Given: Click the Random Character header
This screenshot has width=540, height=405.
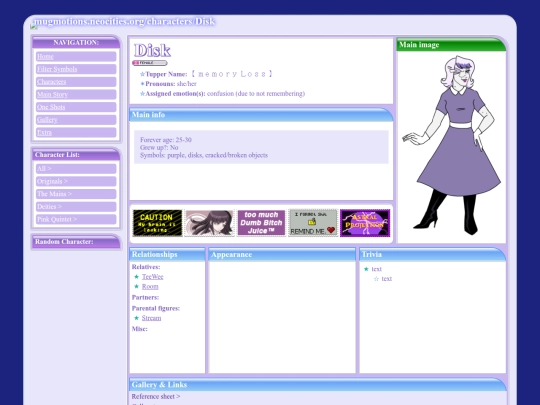Looking at the screenshot, I should [x=76, y=242].
